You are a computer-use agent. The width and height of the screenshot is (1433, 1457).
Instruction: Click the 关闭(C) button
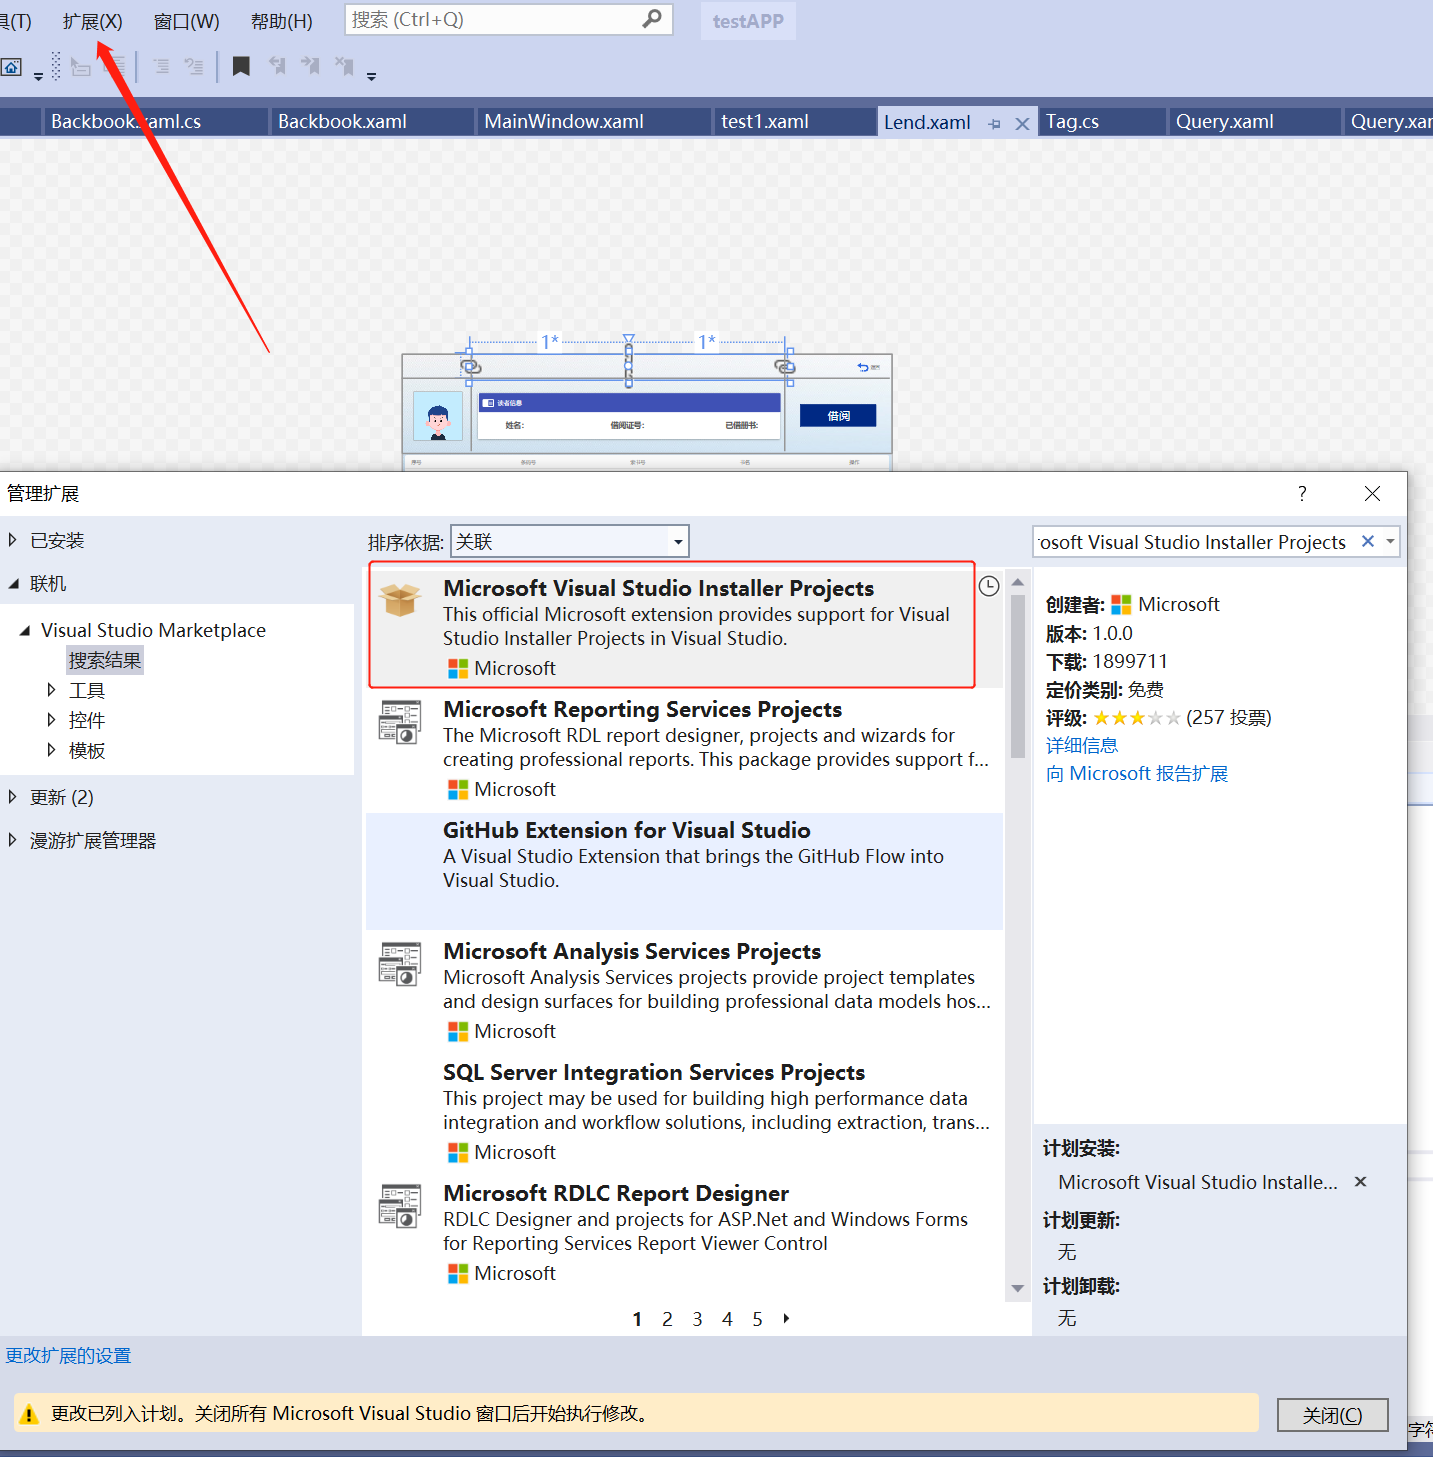point(1332,1415)
